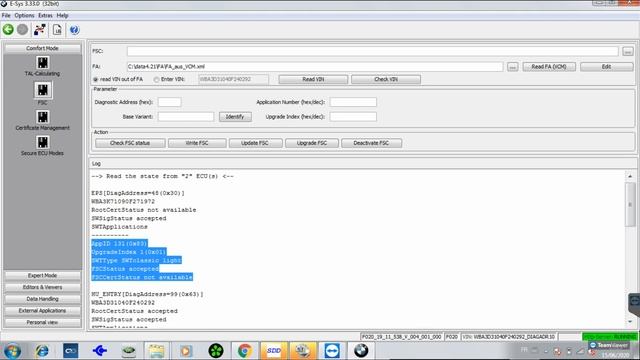Click the Diagnostic Address (hex) field
The width and height of the screenshot is (640, 360).
169,102
